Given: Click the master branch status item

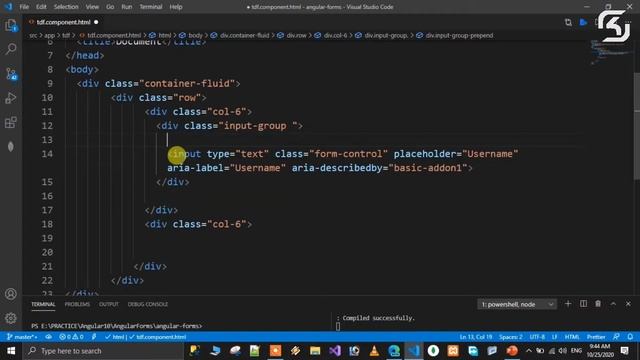Looking at the screenshot, I should (22, 337).
